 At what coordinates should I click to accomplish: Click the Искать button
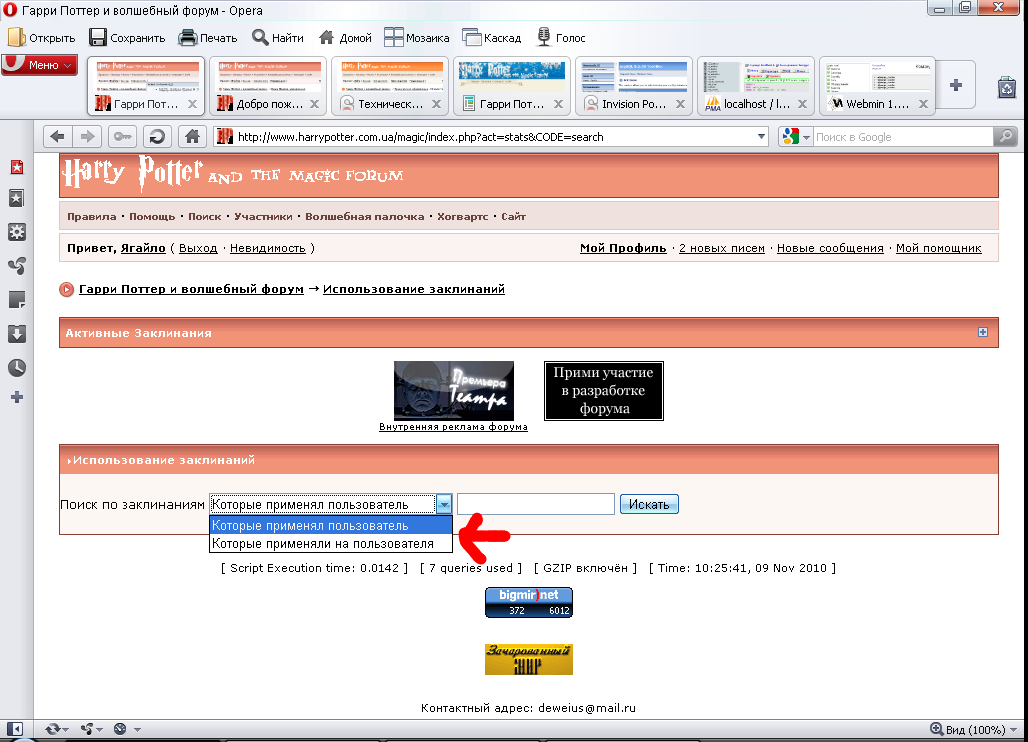pyautogui.click(x=649, y=504)
